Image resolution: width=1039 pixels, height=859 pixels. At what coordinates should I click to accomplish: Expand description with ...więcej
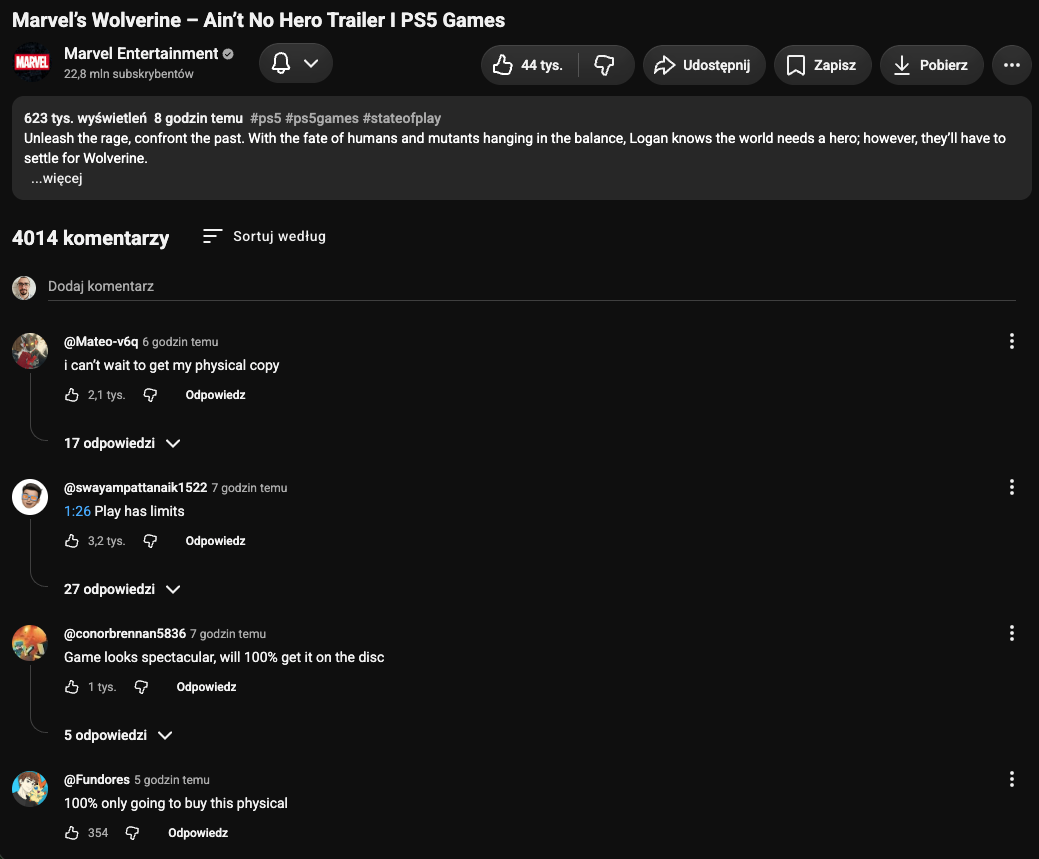(x=56, y=178)
